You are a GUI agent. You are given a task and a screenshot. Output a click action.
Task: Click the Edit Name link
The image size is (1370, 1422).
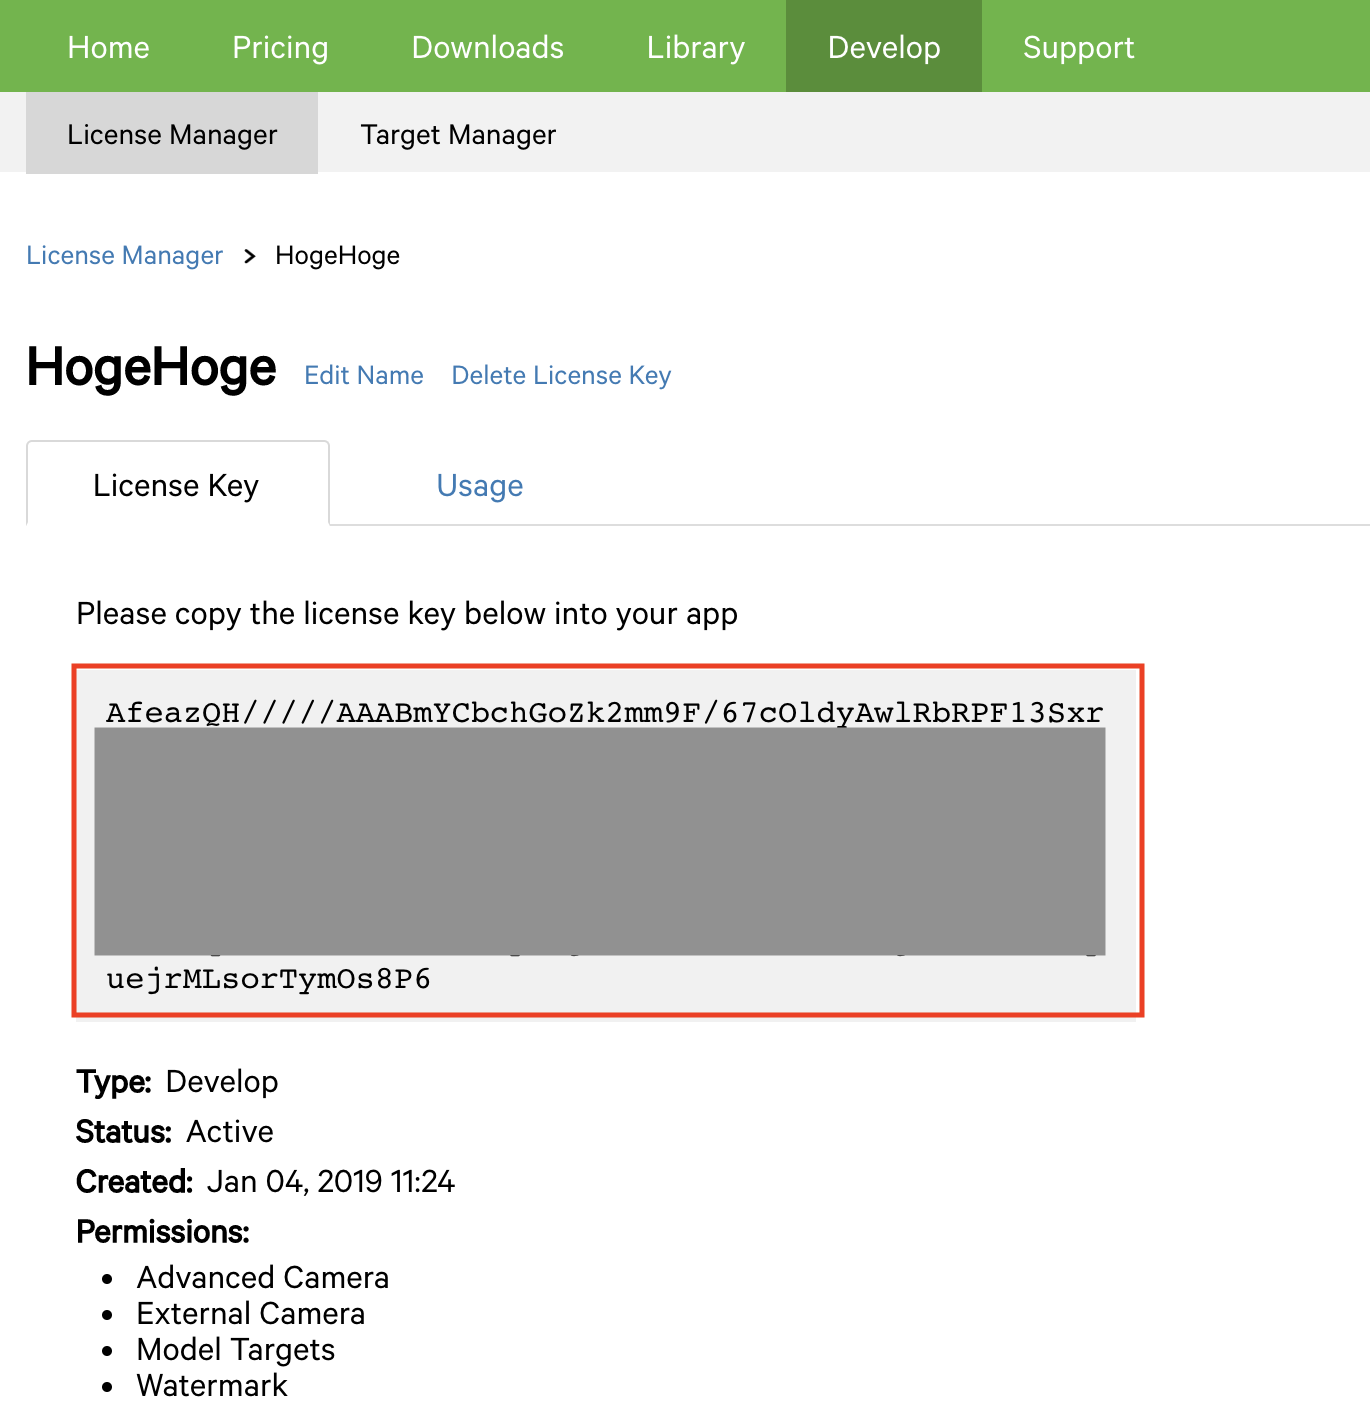click(364, 375)
